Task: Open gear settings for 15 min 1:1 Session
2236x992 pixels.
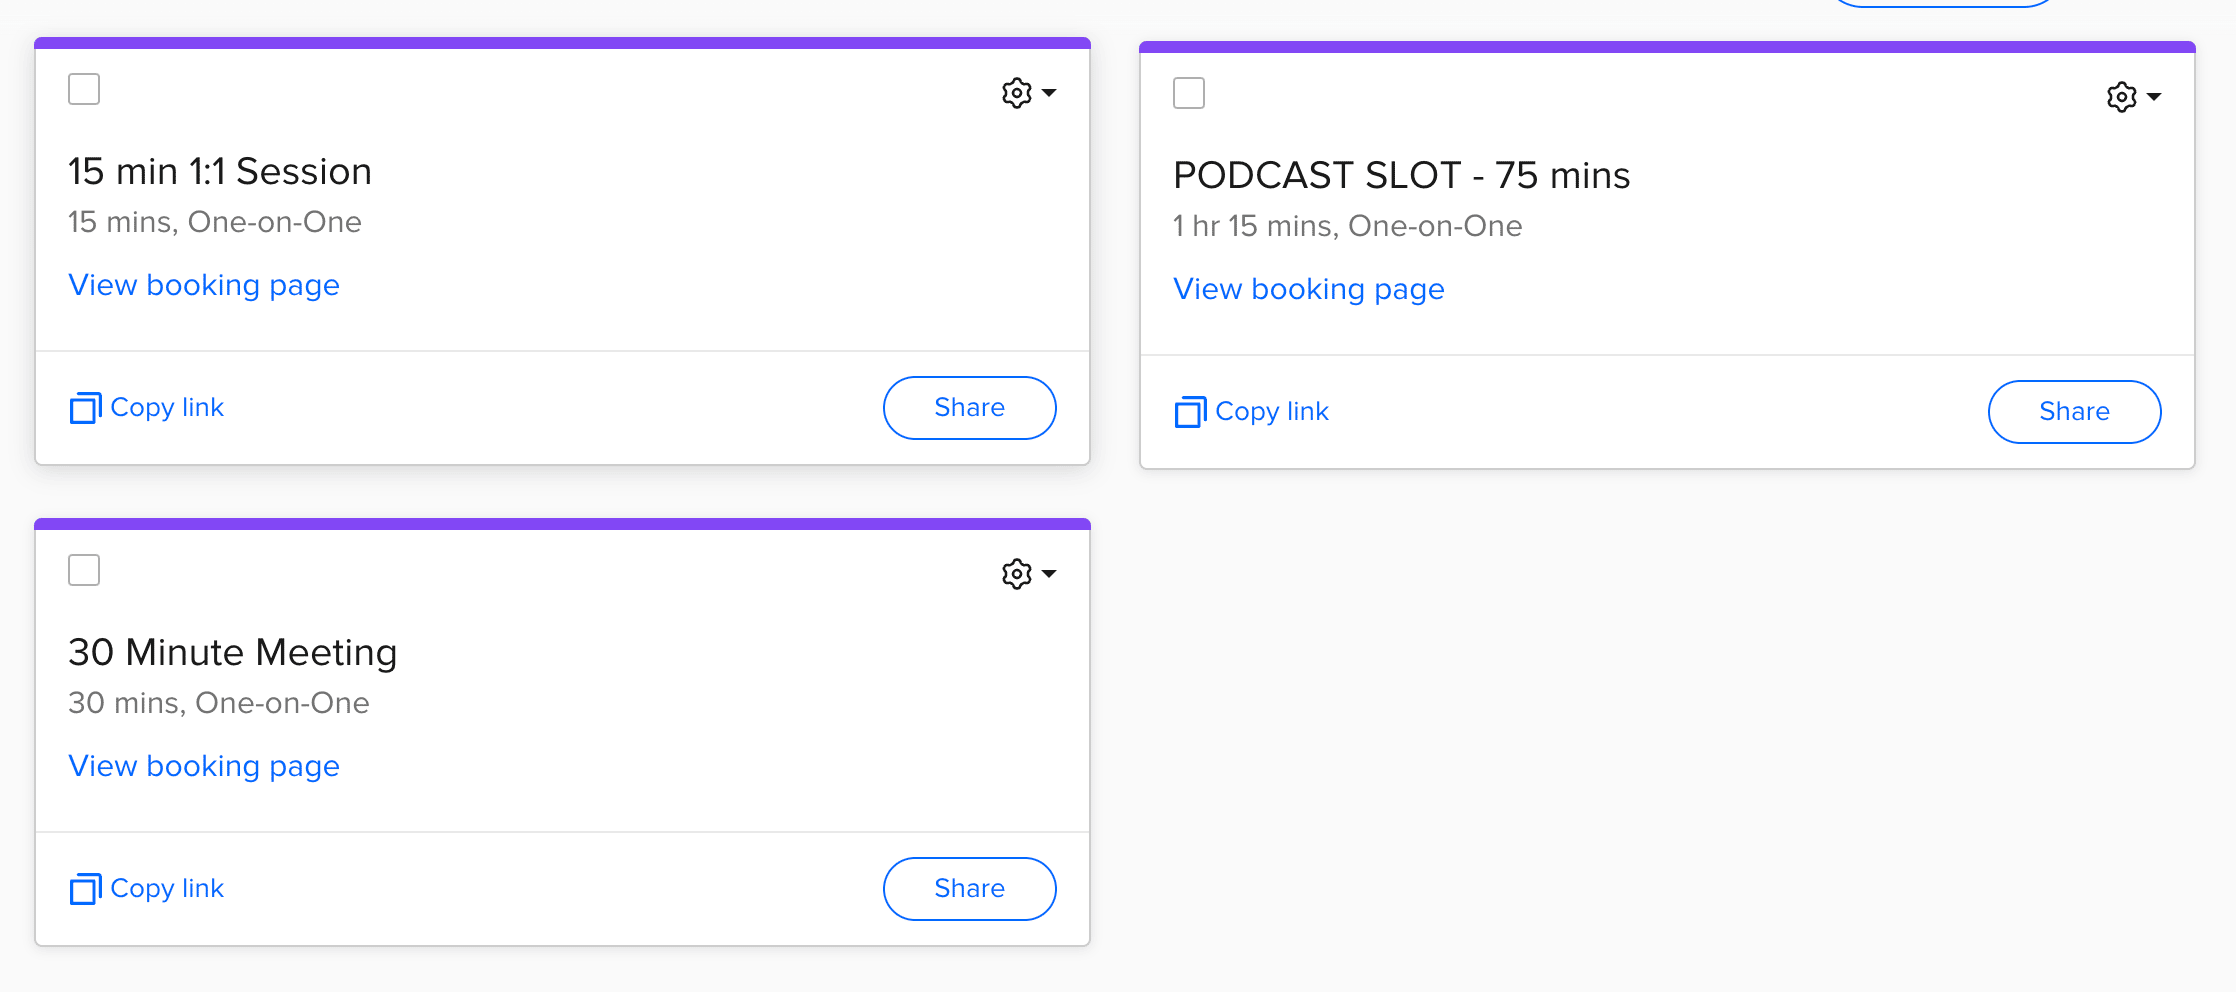Action: tap(1016, 93)
